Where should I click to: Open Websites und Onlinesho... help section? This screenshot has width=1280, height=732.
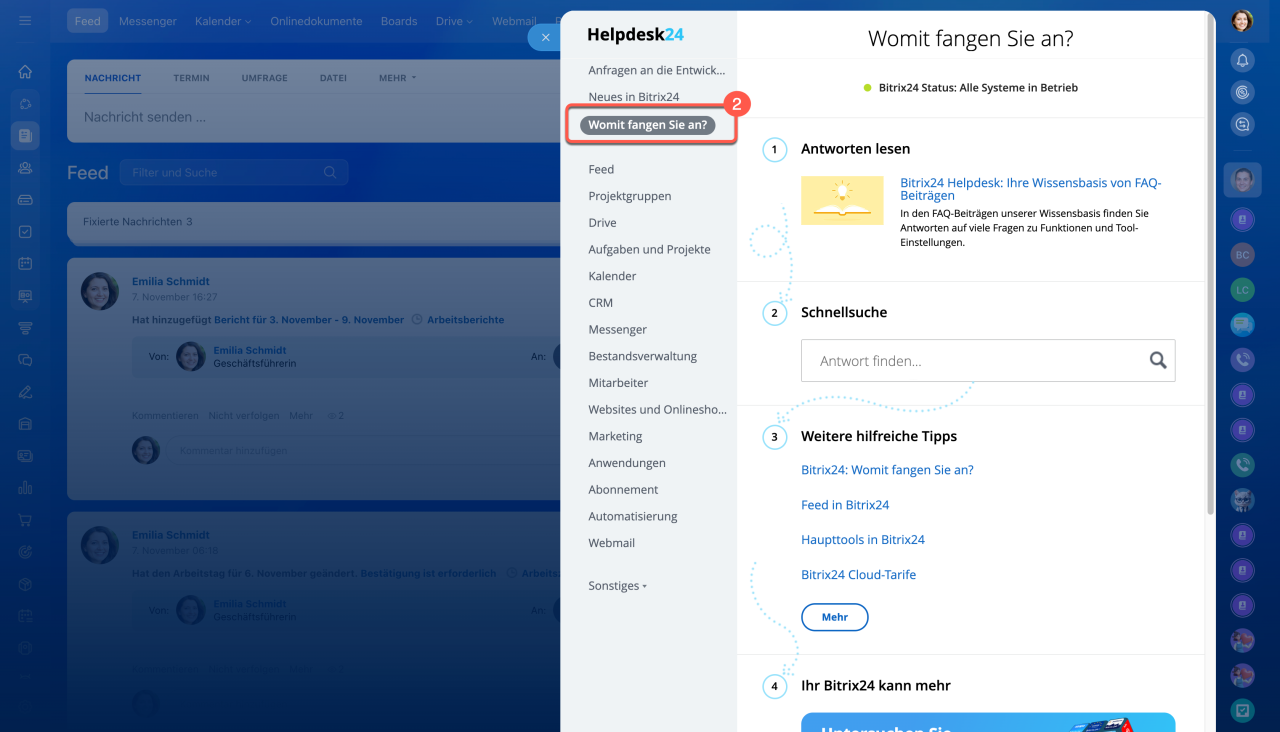(x=657, y=410)
